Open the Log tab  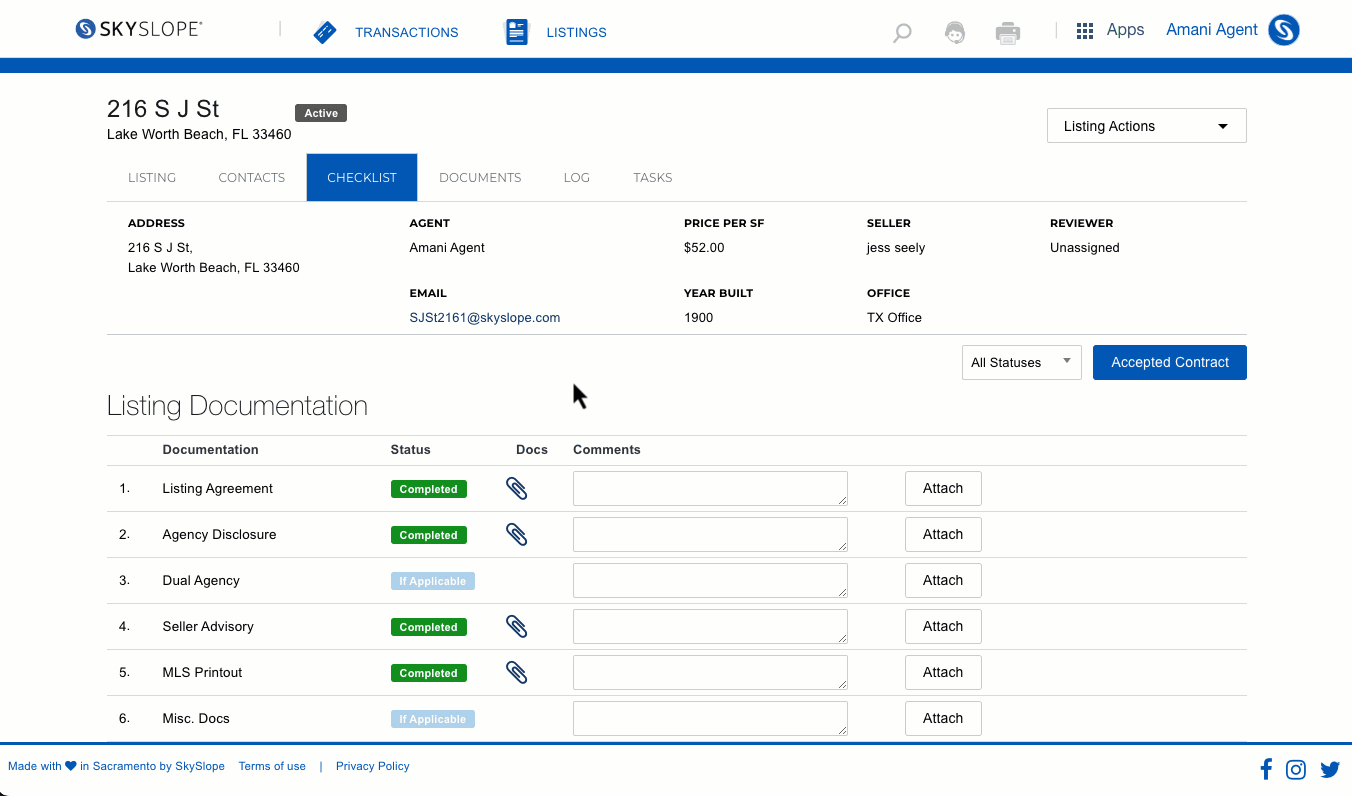(577, 177)
